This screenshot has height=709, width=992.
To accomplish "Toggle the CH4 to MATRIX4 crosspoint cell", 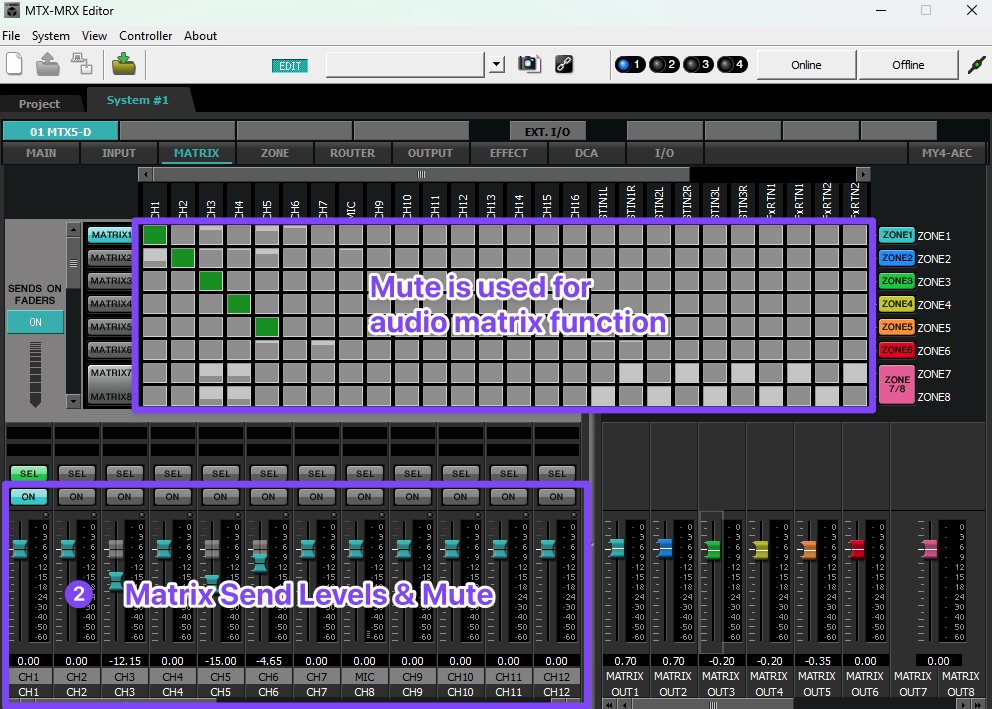I will click(239, 304).
